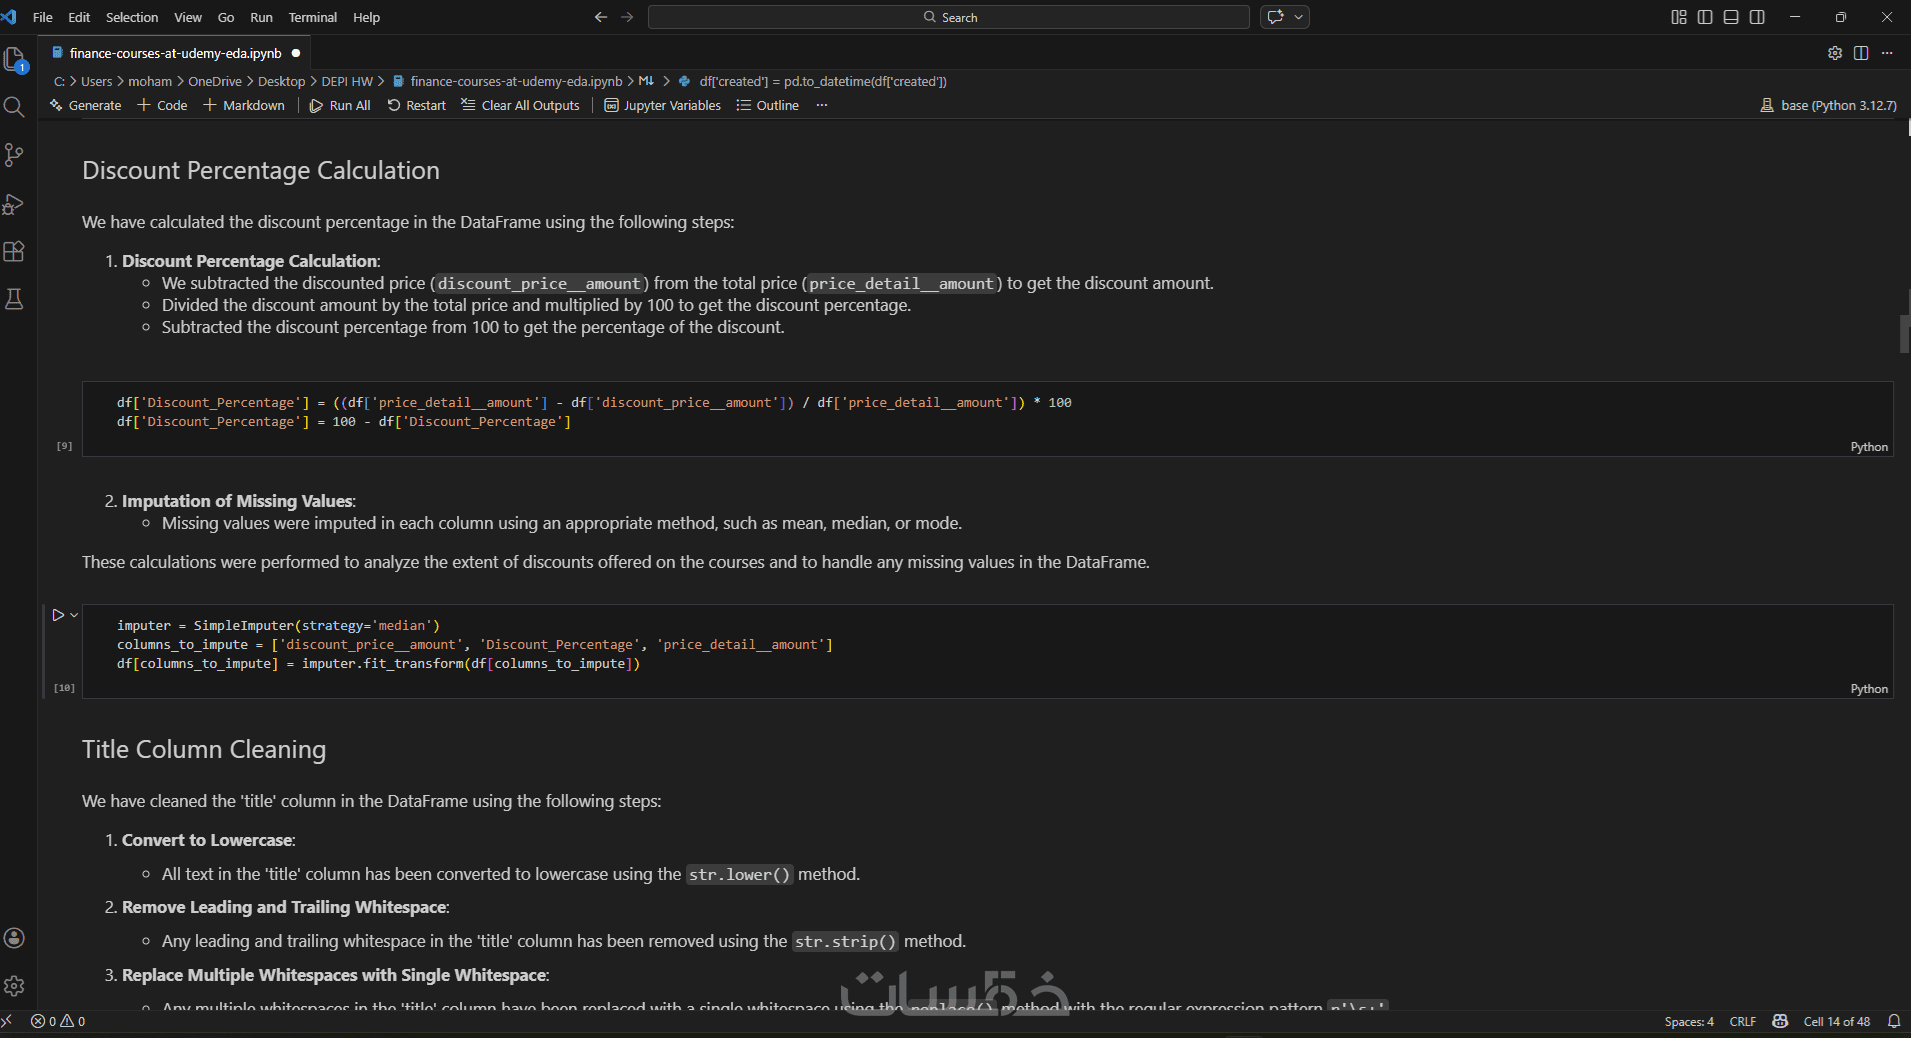1911x1038 pixels.
Task: Open notebook toolbar overflow ellipsis
Action: click(x=822, y=105)
